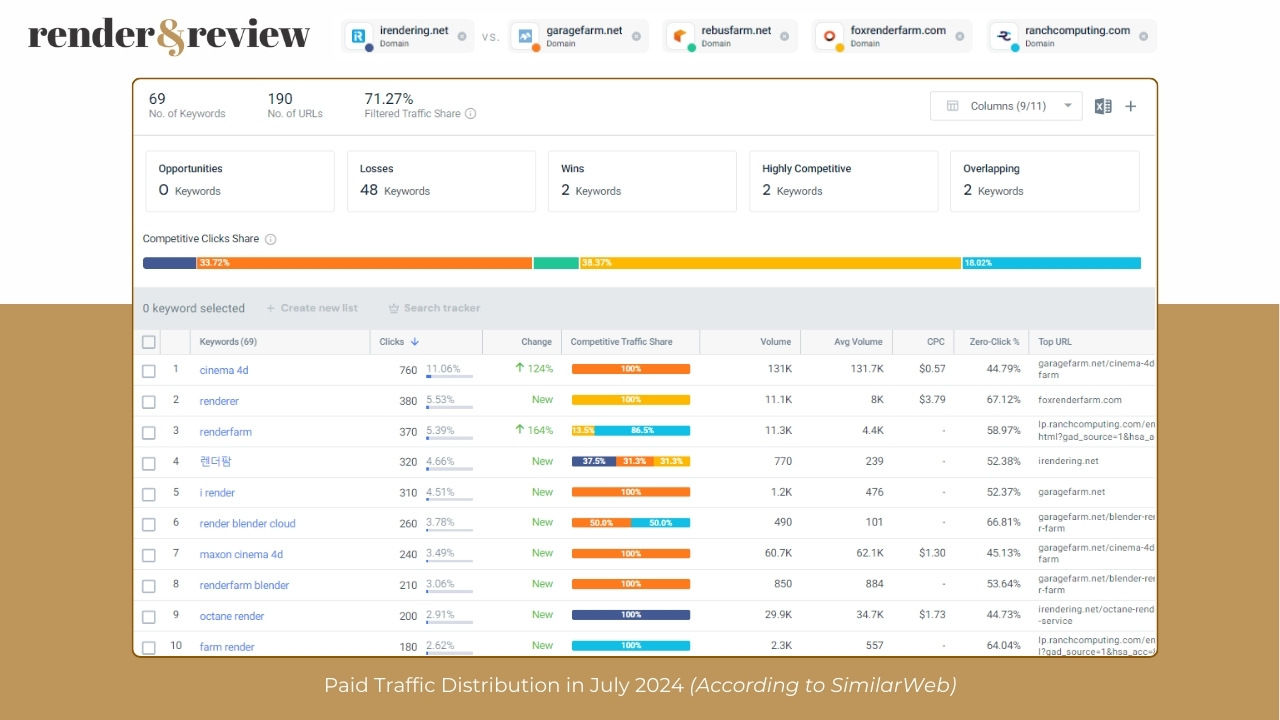Check the maxon cinema 4d row checkbox
This screenshot has height=720, width=1280.
tap(149, 556)
